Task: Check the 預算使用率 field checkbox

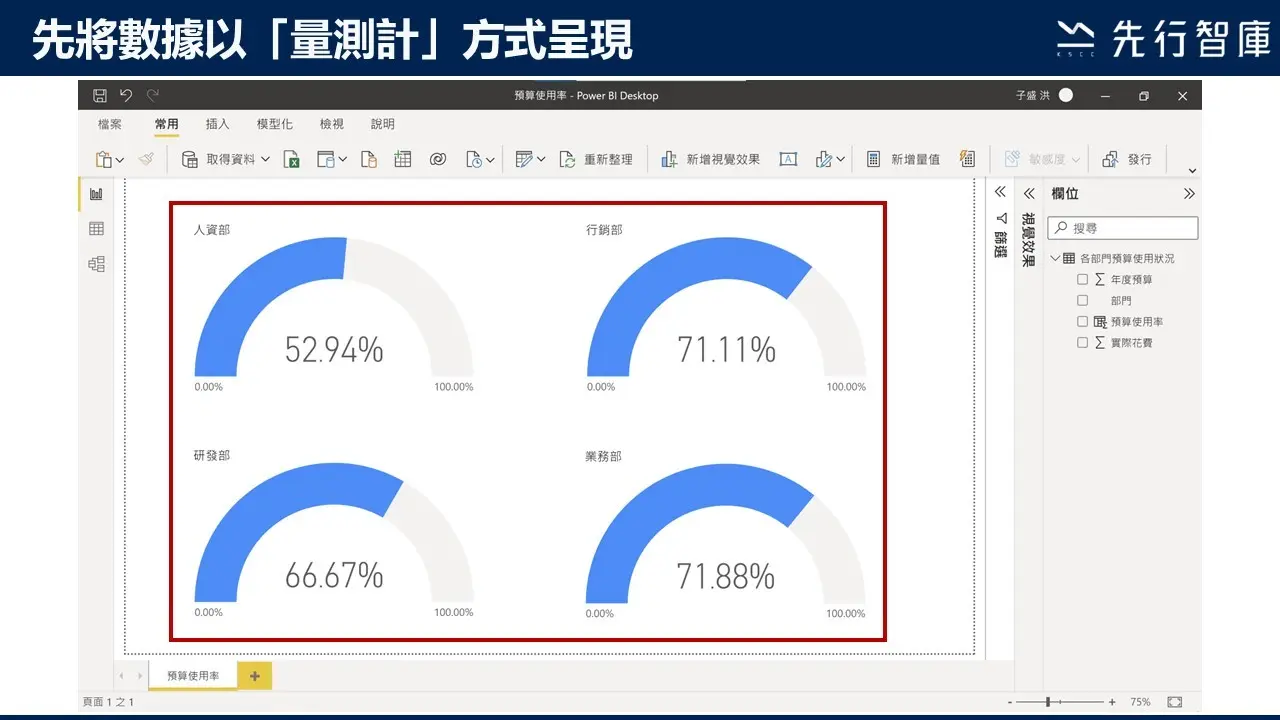Action: tap(1082, 322)
